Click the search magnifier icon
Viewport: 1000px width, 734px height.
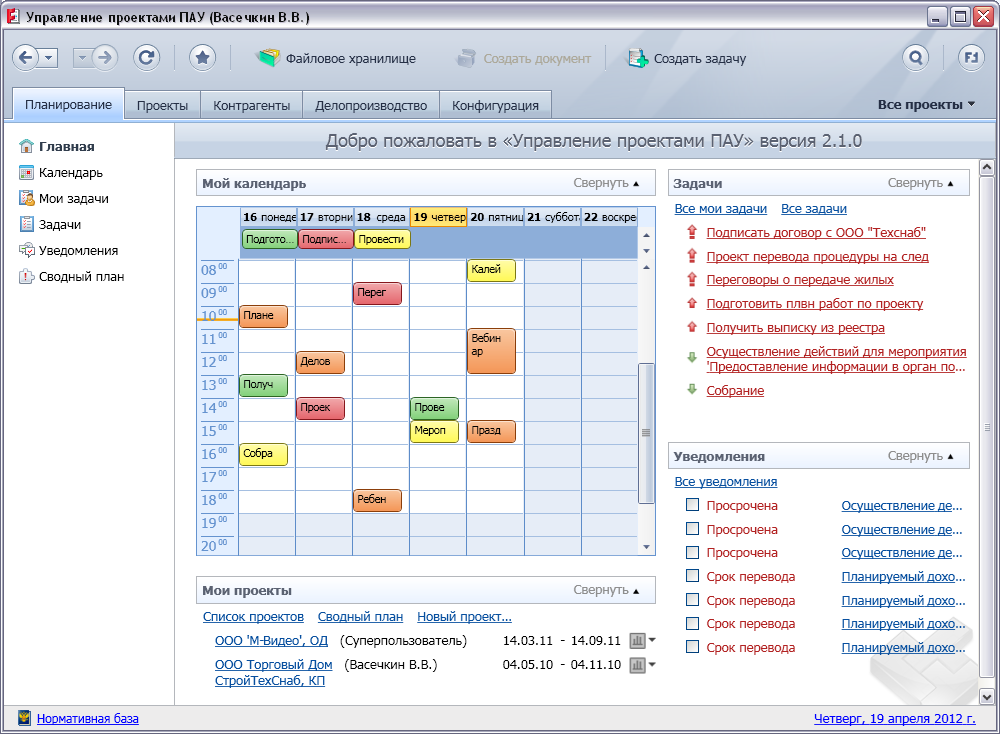pos(915,58)
